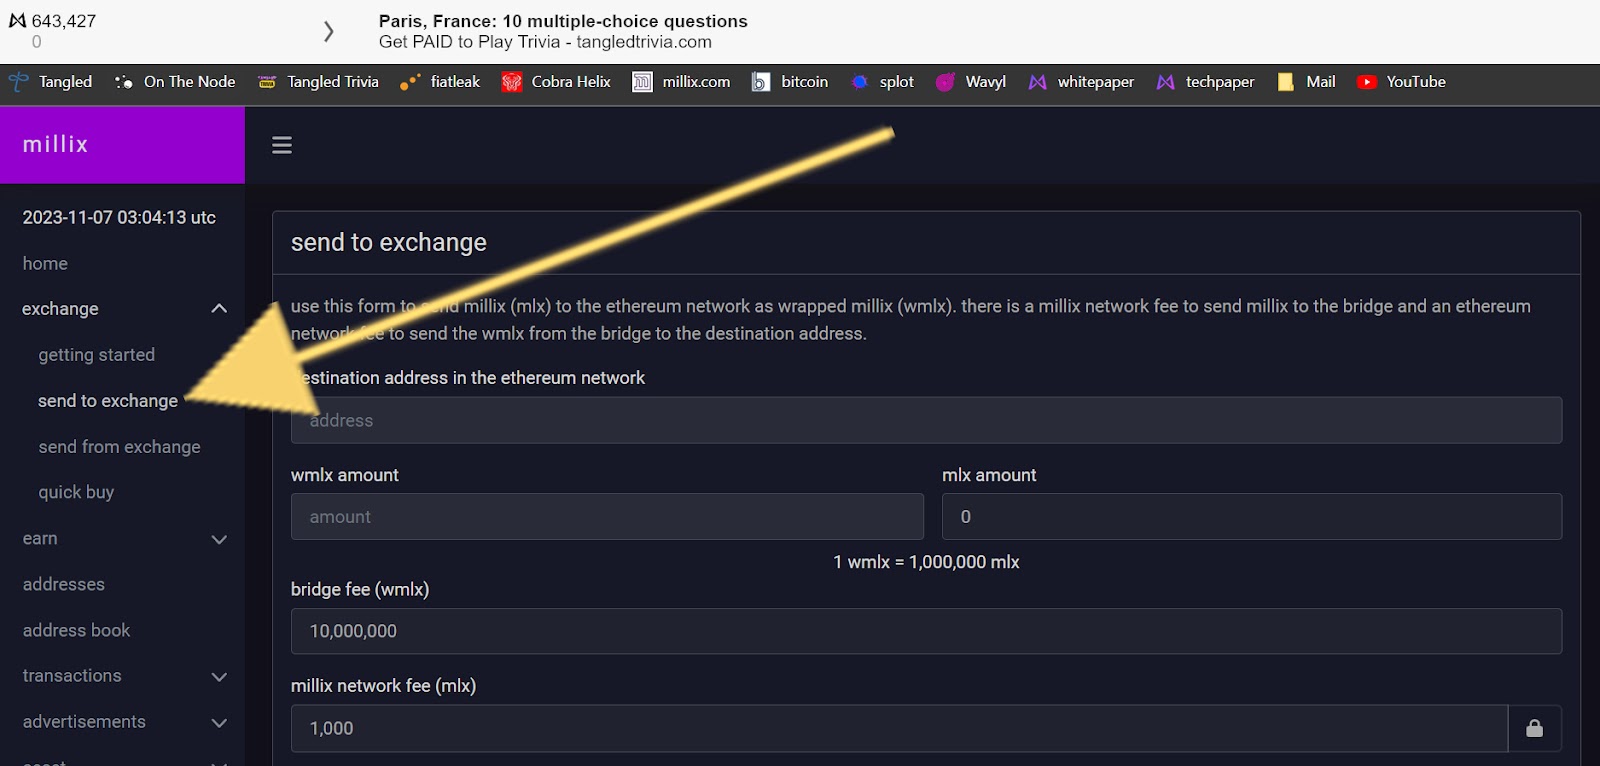Click the 2023-11-07 utc timestamp
The image size is (1600, 766).
pyautogui.click(x=119, y=217)
